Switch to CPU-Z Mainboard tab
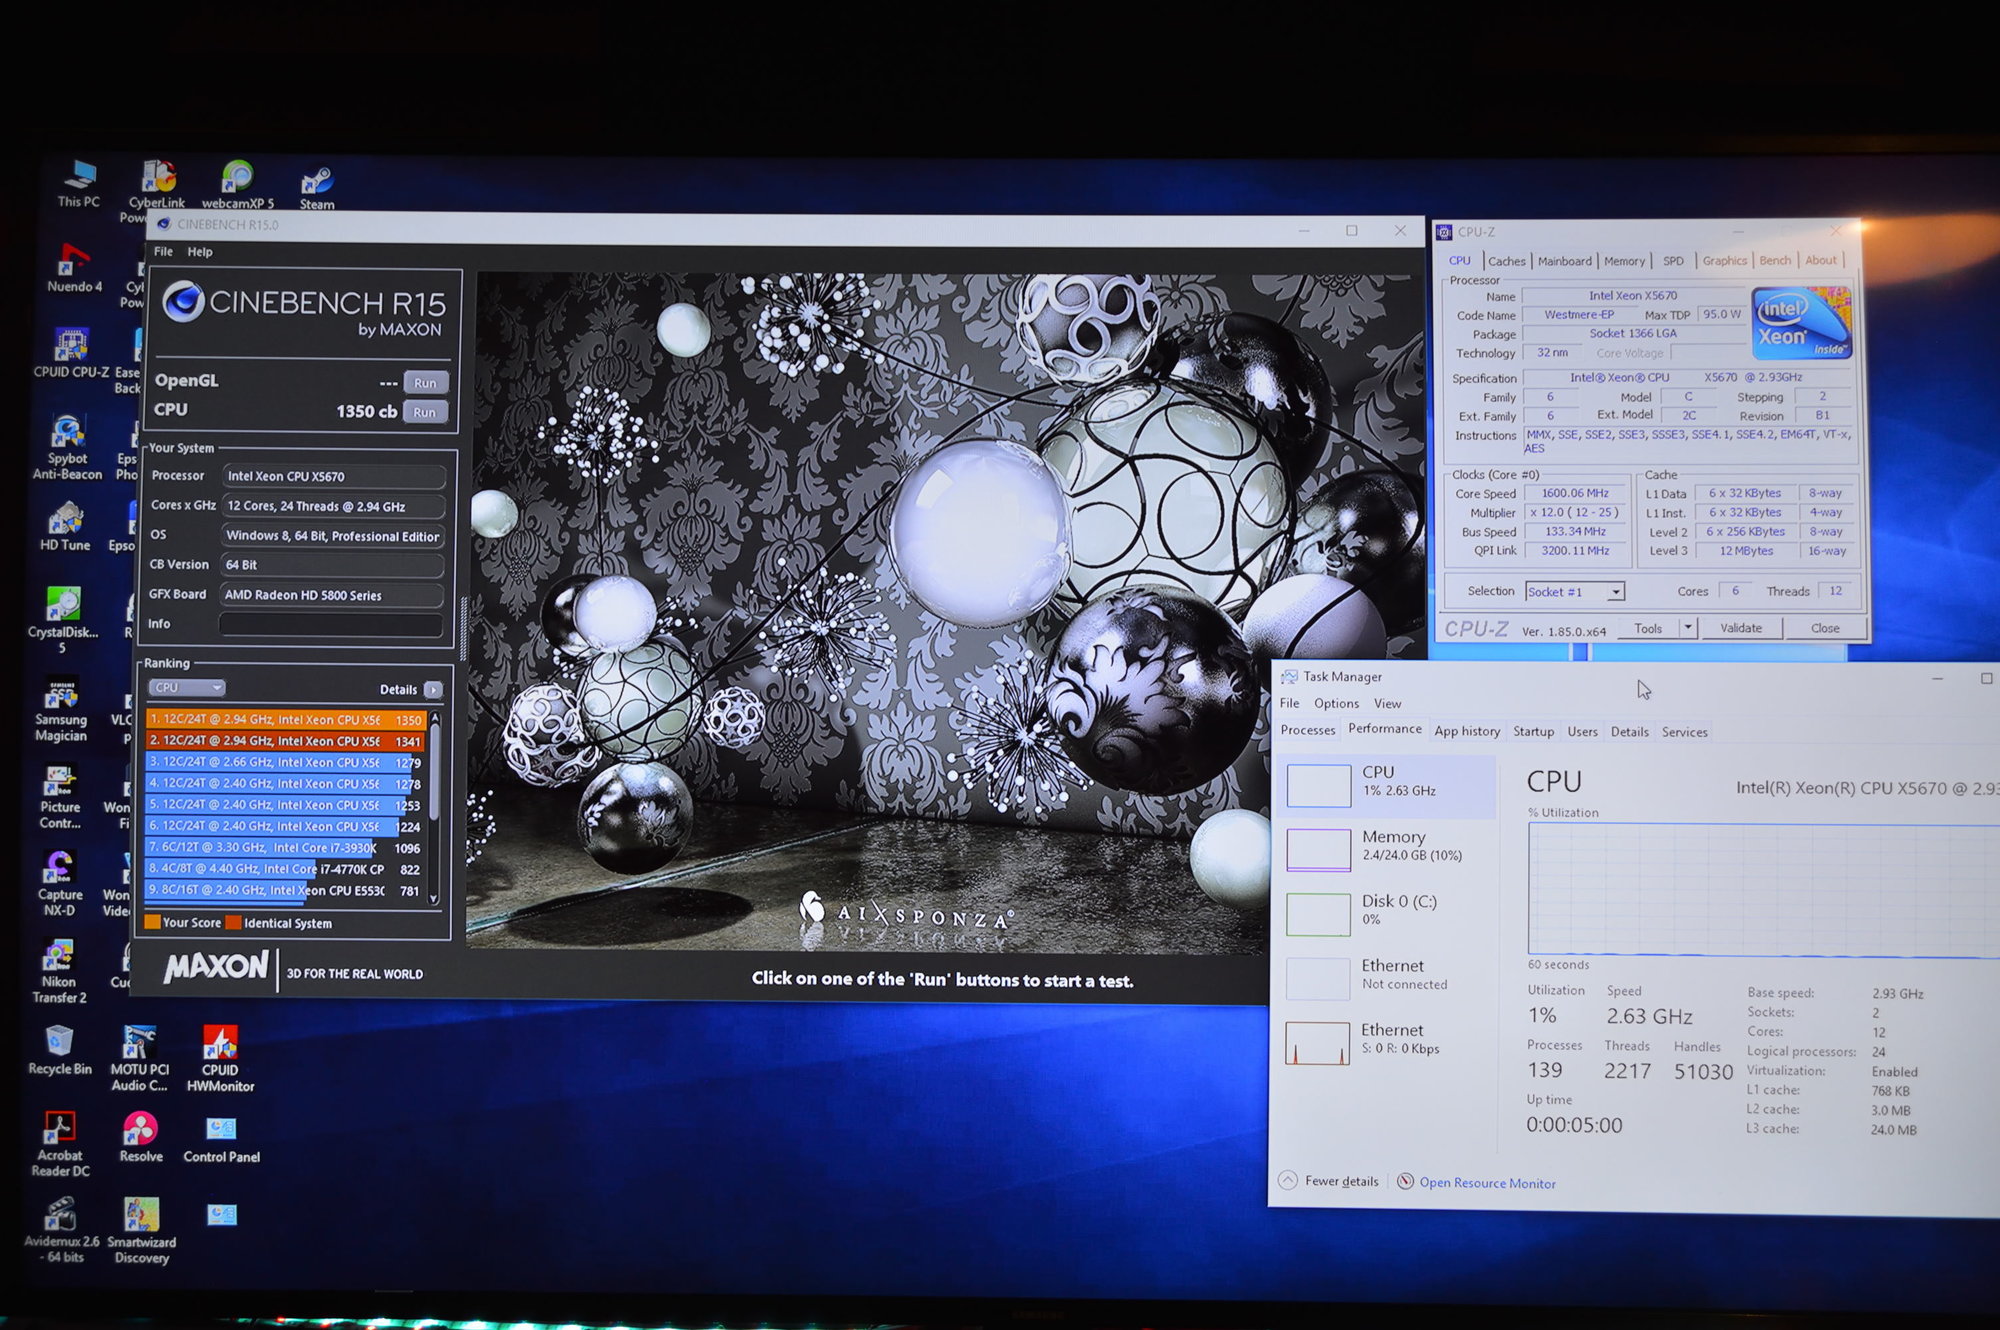The width and height of the screenshot is (2000, 1330). [x=1564, y=261]
